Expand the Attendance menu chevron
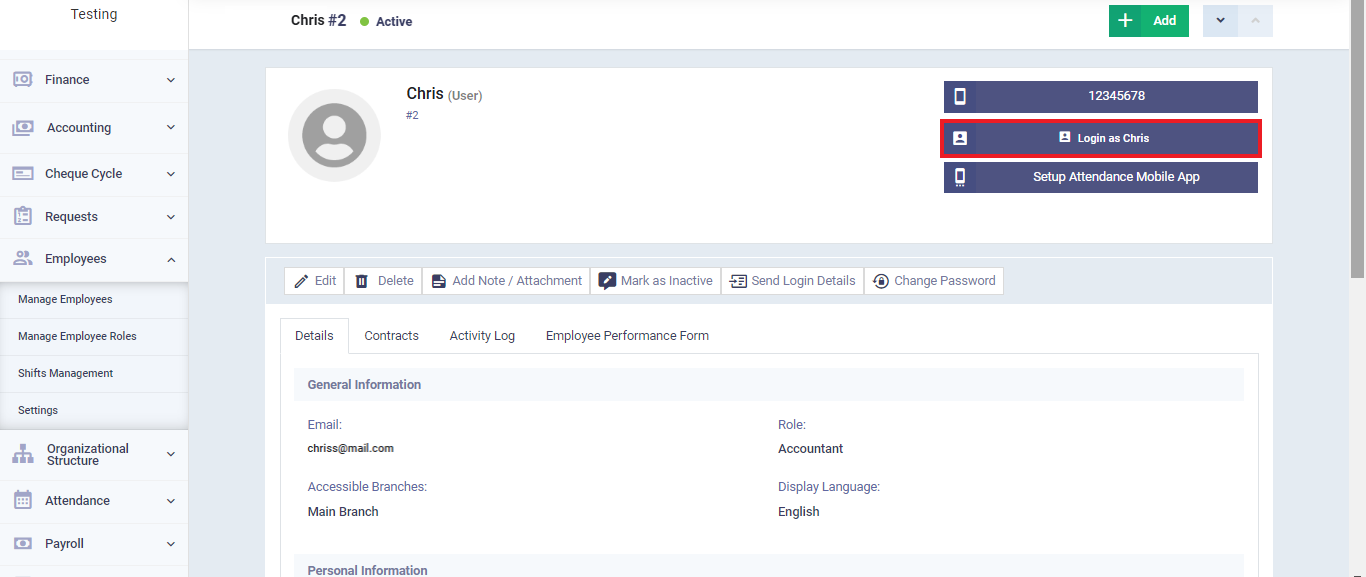 (x=171, y=501)
